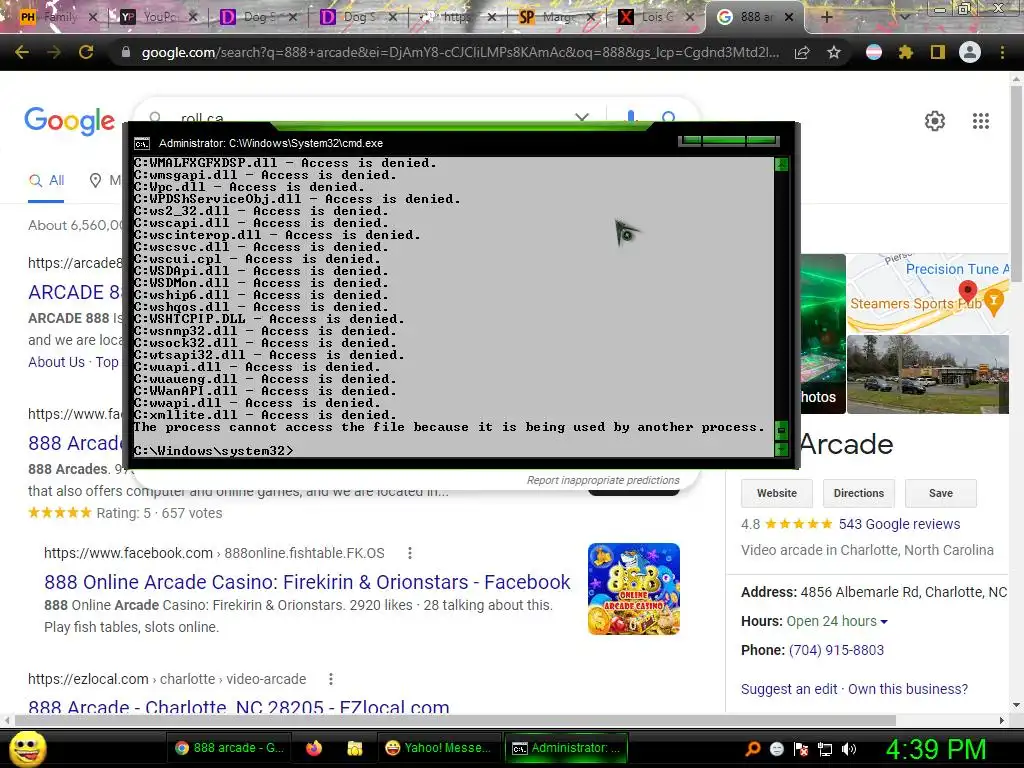Expand the tab search chevron in Chrome

904,17
